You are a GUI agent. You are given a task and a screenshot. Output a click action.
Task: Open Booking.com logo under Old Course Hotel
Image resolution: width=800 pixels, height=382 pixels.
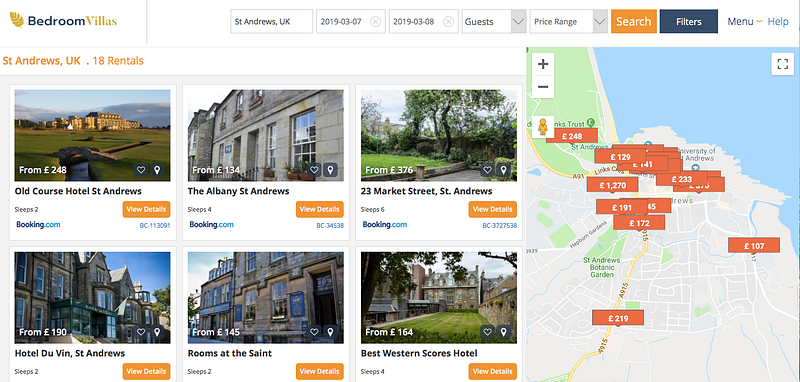tap(38, 224)
